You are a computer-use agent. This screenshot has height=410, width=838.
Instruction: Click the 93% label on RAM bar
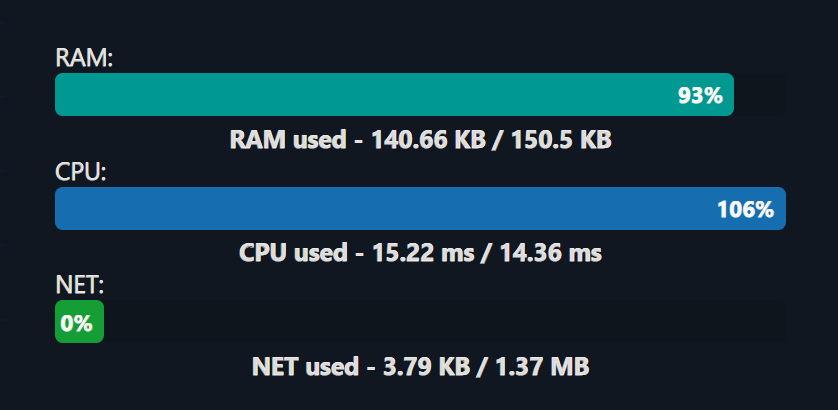pyautogui.click(x=700, y=96)
